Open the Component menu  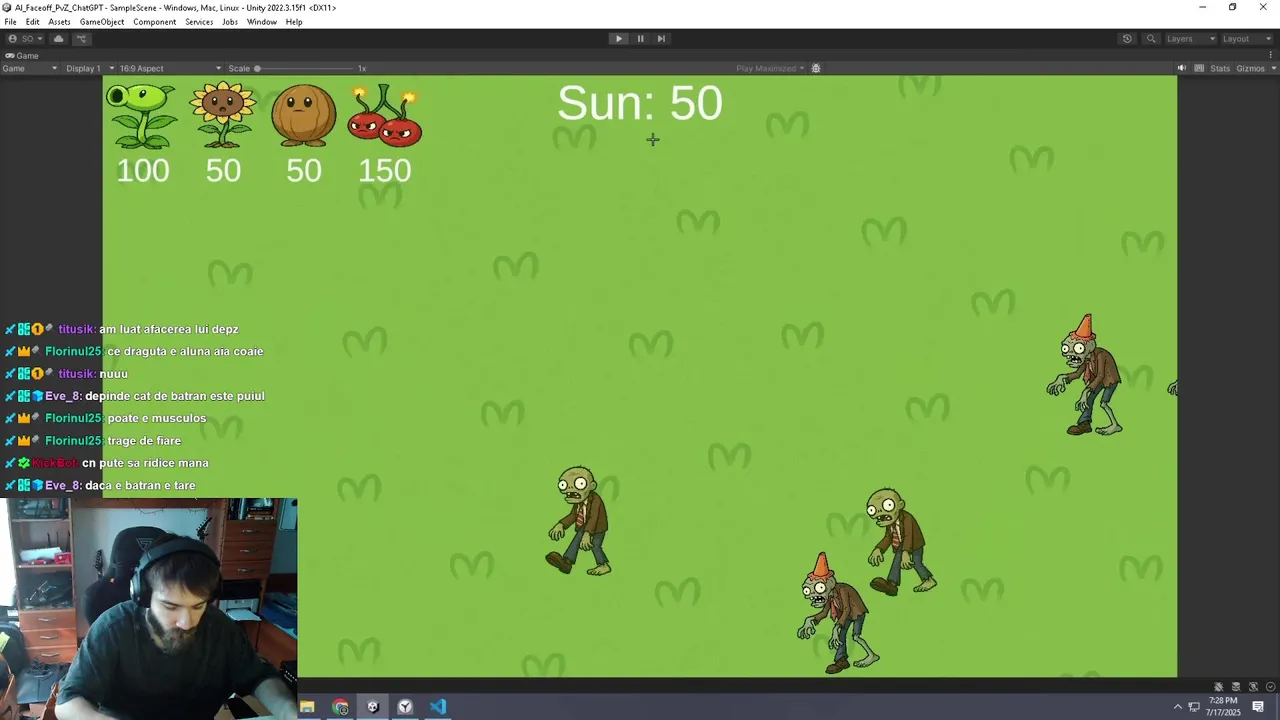point(155,22)
